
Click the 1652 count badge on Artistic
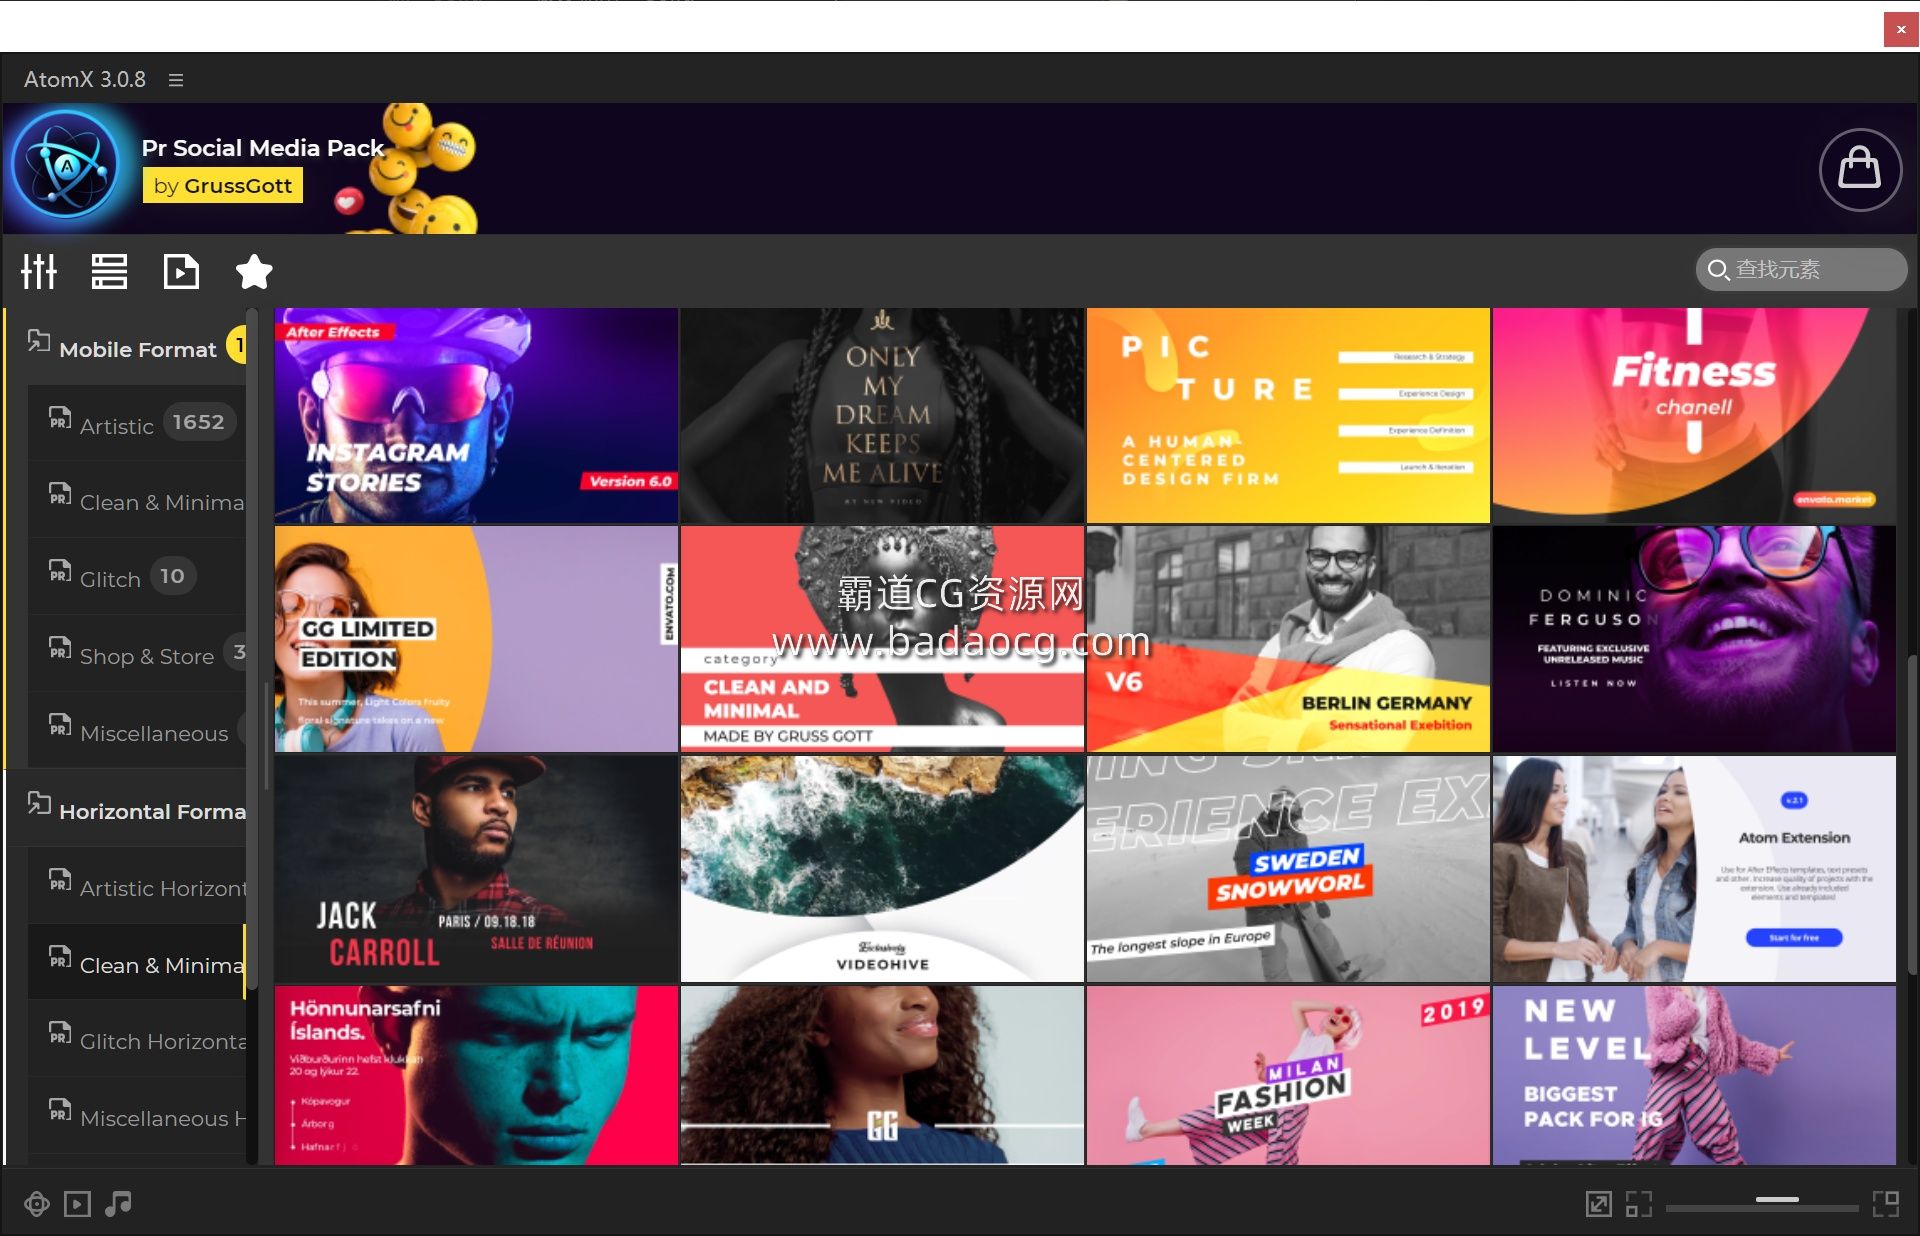click(198, 422)
